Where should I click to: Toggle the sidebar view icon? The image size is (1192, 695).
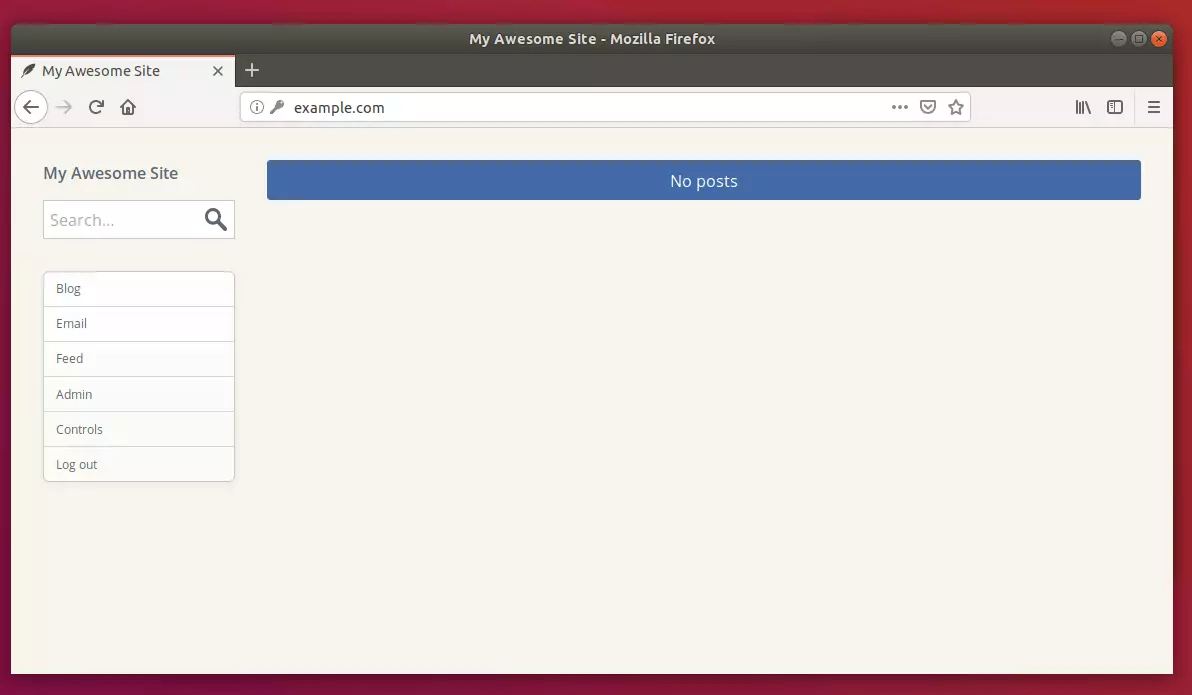tap(1114, 107)
